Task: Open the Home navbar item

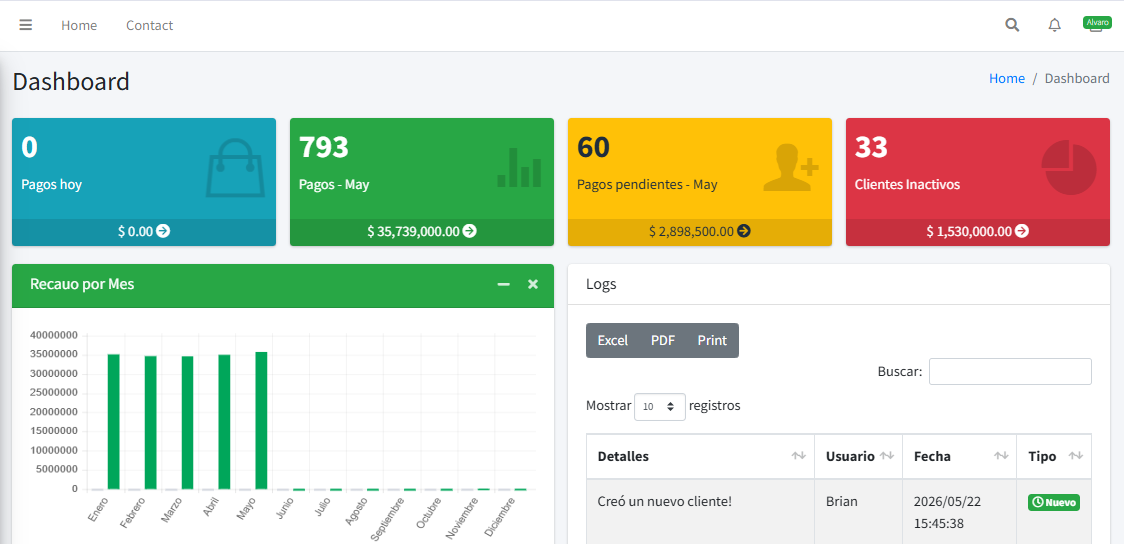Action: point(79,25)
